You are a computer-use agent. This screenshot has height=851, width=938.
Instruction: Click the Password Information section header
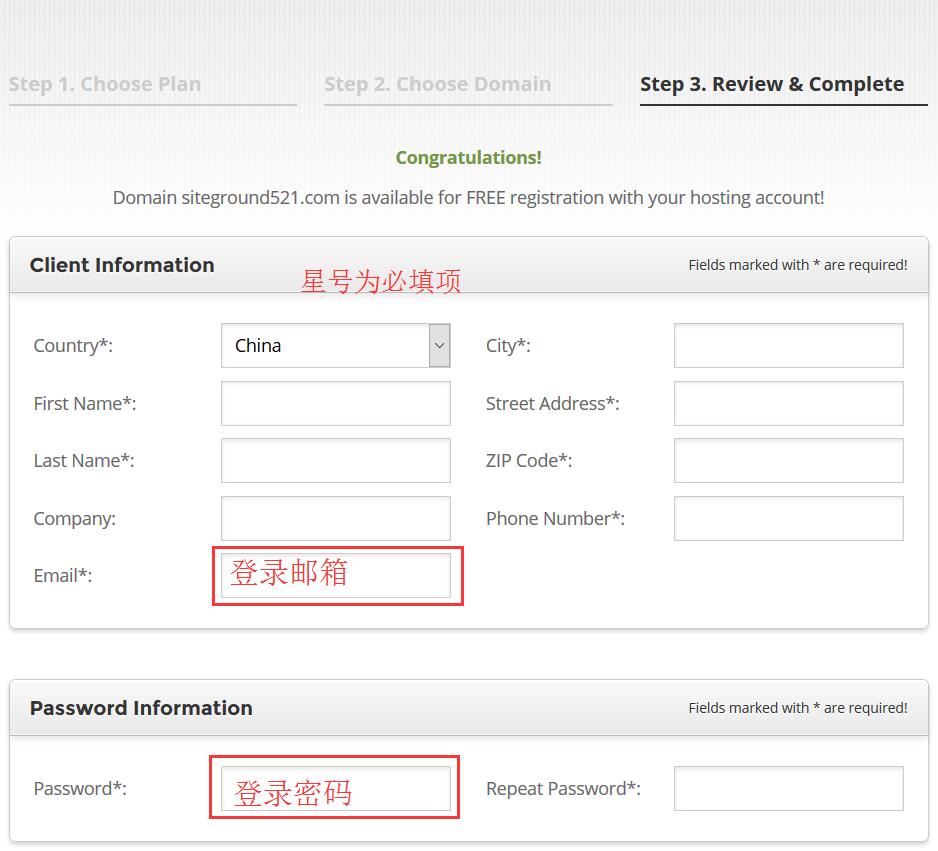[141, 708]
